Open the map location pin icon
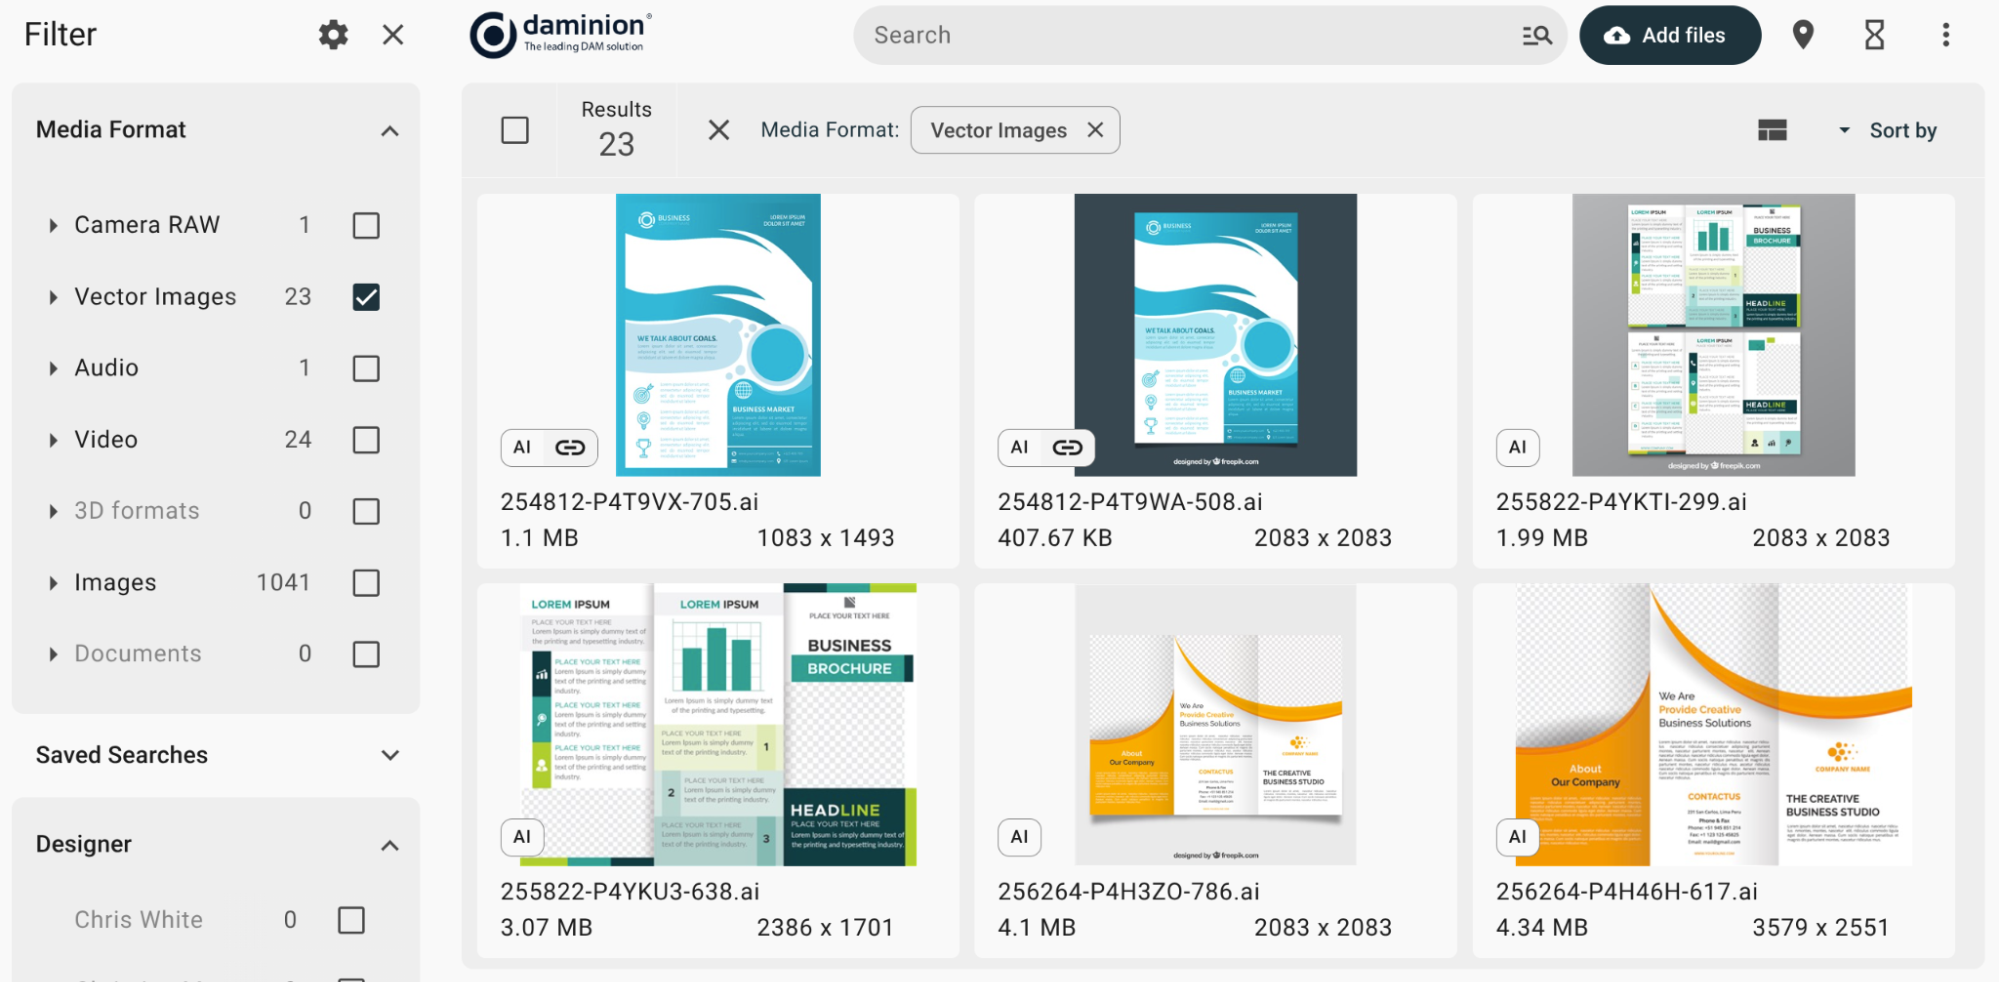 click(1802, 35)
